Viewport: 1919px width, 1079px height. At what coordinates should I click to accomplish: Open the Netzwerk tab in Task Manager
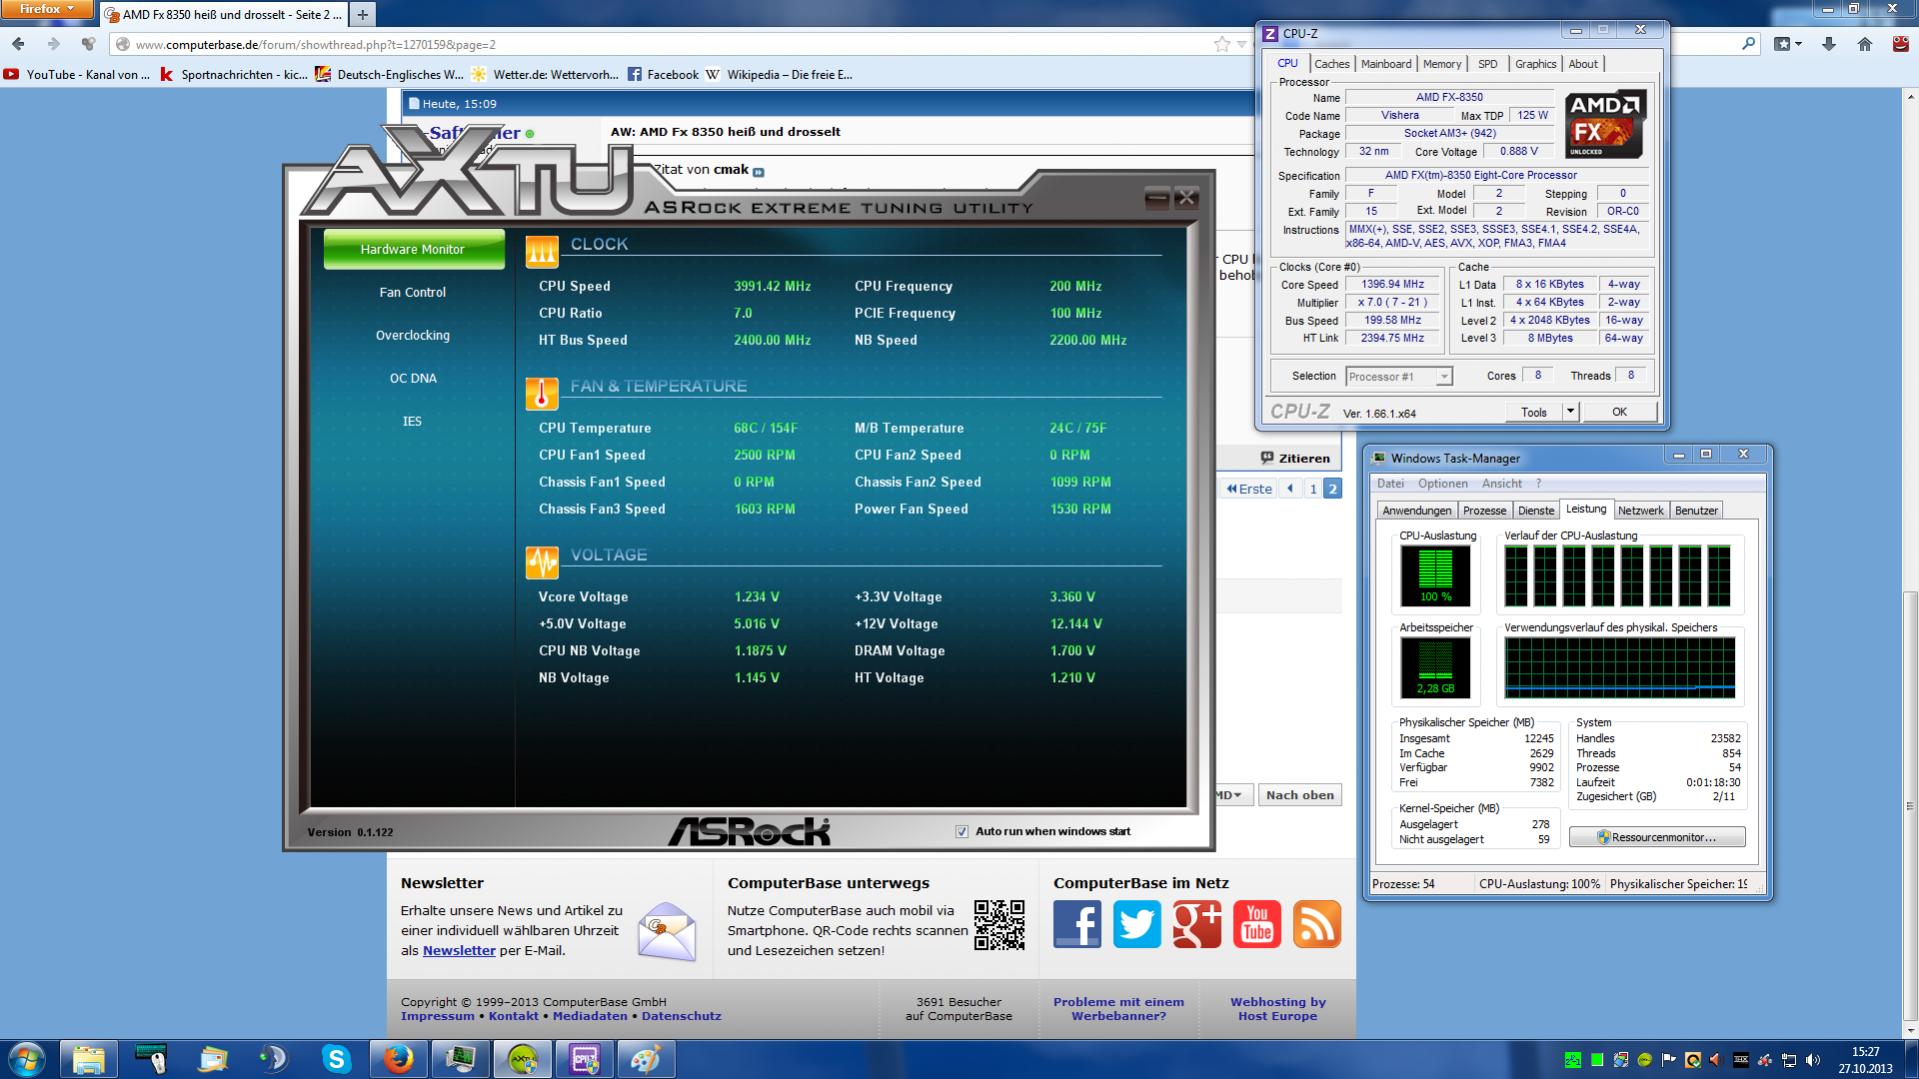pyautogui.click(x=1641, y=510)
